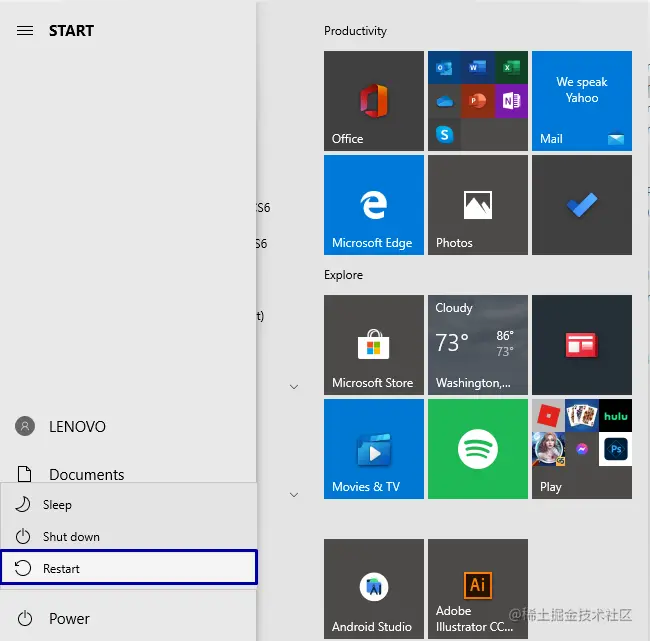Launch Adobe Illustrator CC tile
The image size is (650, 641).
pyautogui.click(x=478, y=589)
